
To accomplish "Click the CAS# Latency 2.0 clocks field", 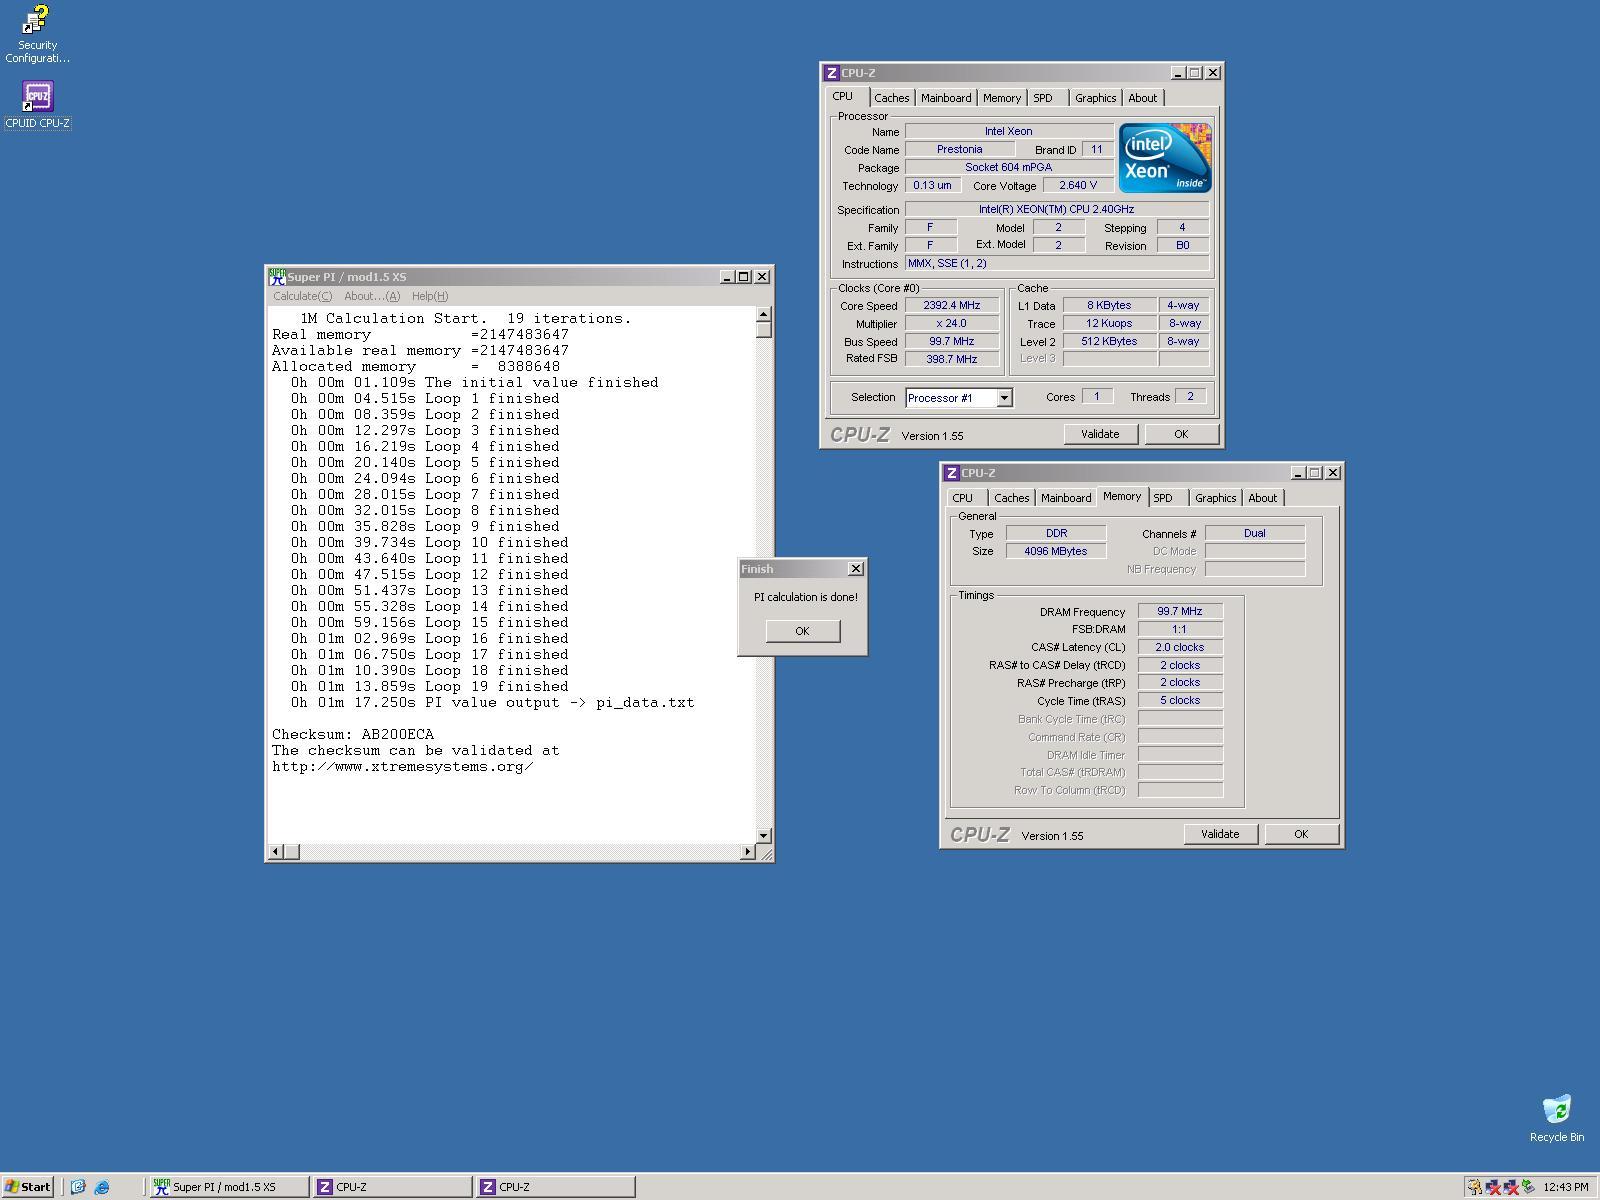I will [x=1180, y=647].
